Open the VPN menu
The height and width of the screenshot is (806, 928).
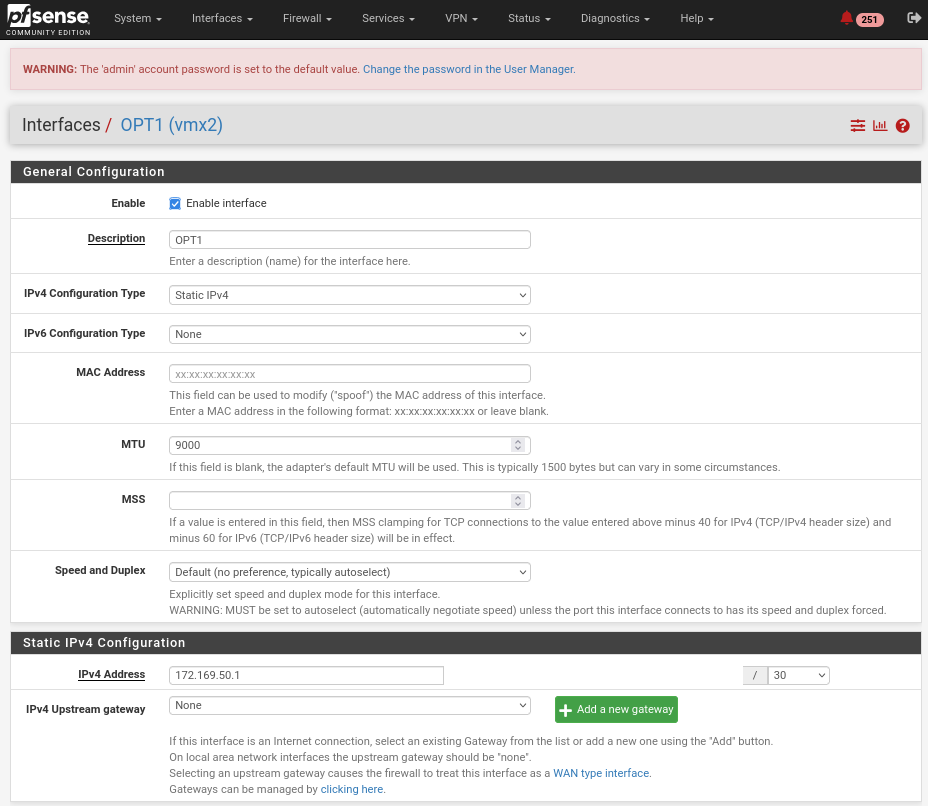point(461,18)
